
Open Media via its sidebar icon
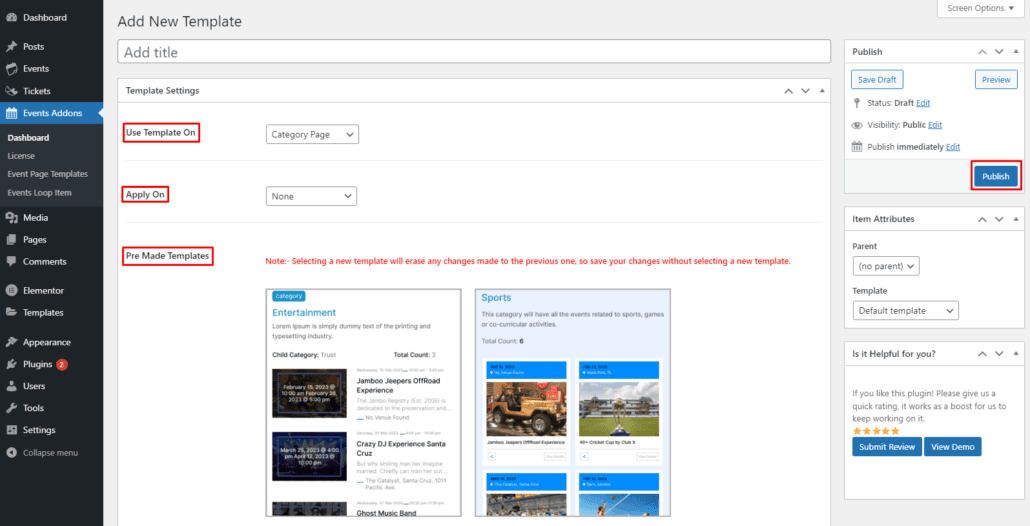(x=11, y=218)
